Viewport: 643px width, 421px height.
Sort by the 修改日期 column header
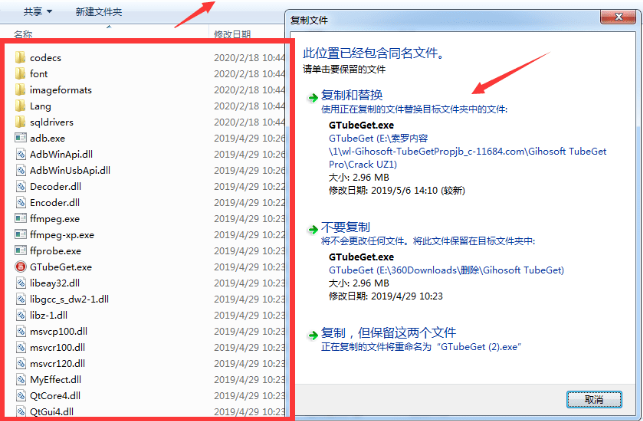coord(232,34)
